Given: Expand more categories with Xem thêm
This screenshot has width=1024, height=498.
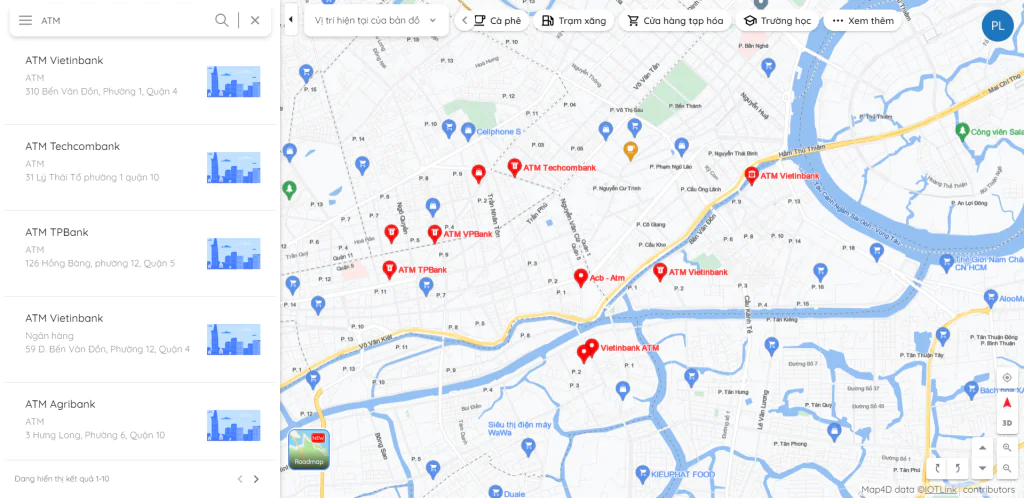Looking at the screenshot, I should (863, 20).
